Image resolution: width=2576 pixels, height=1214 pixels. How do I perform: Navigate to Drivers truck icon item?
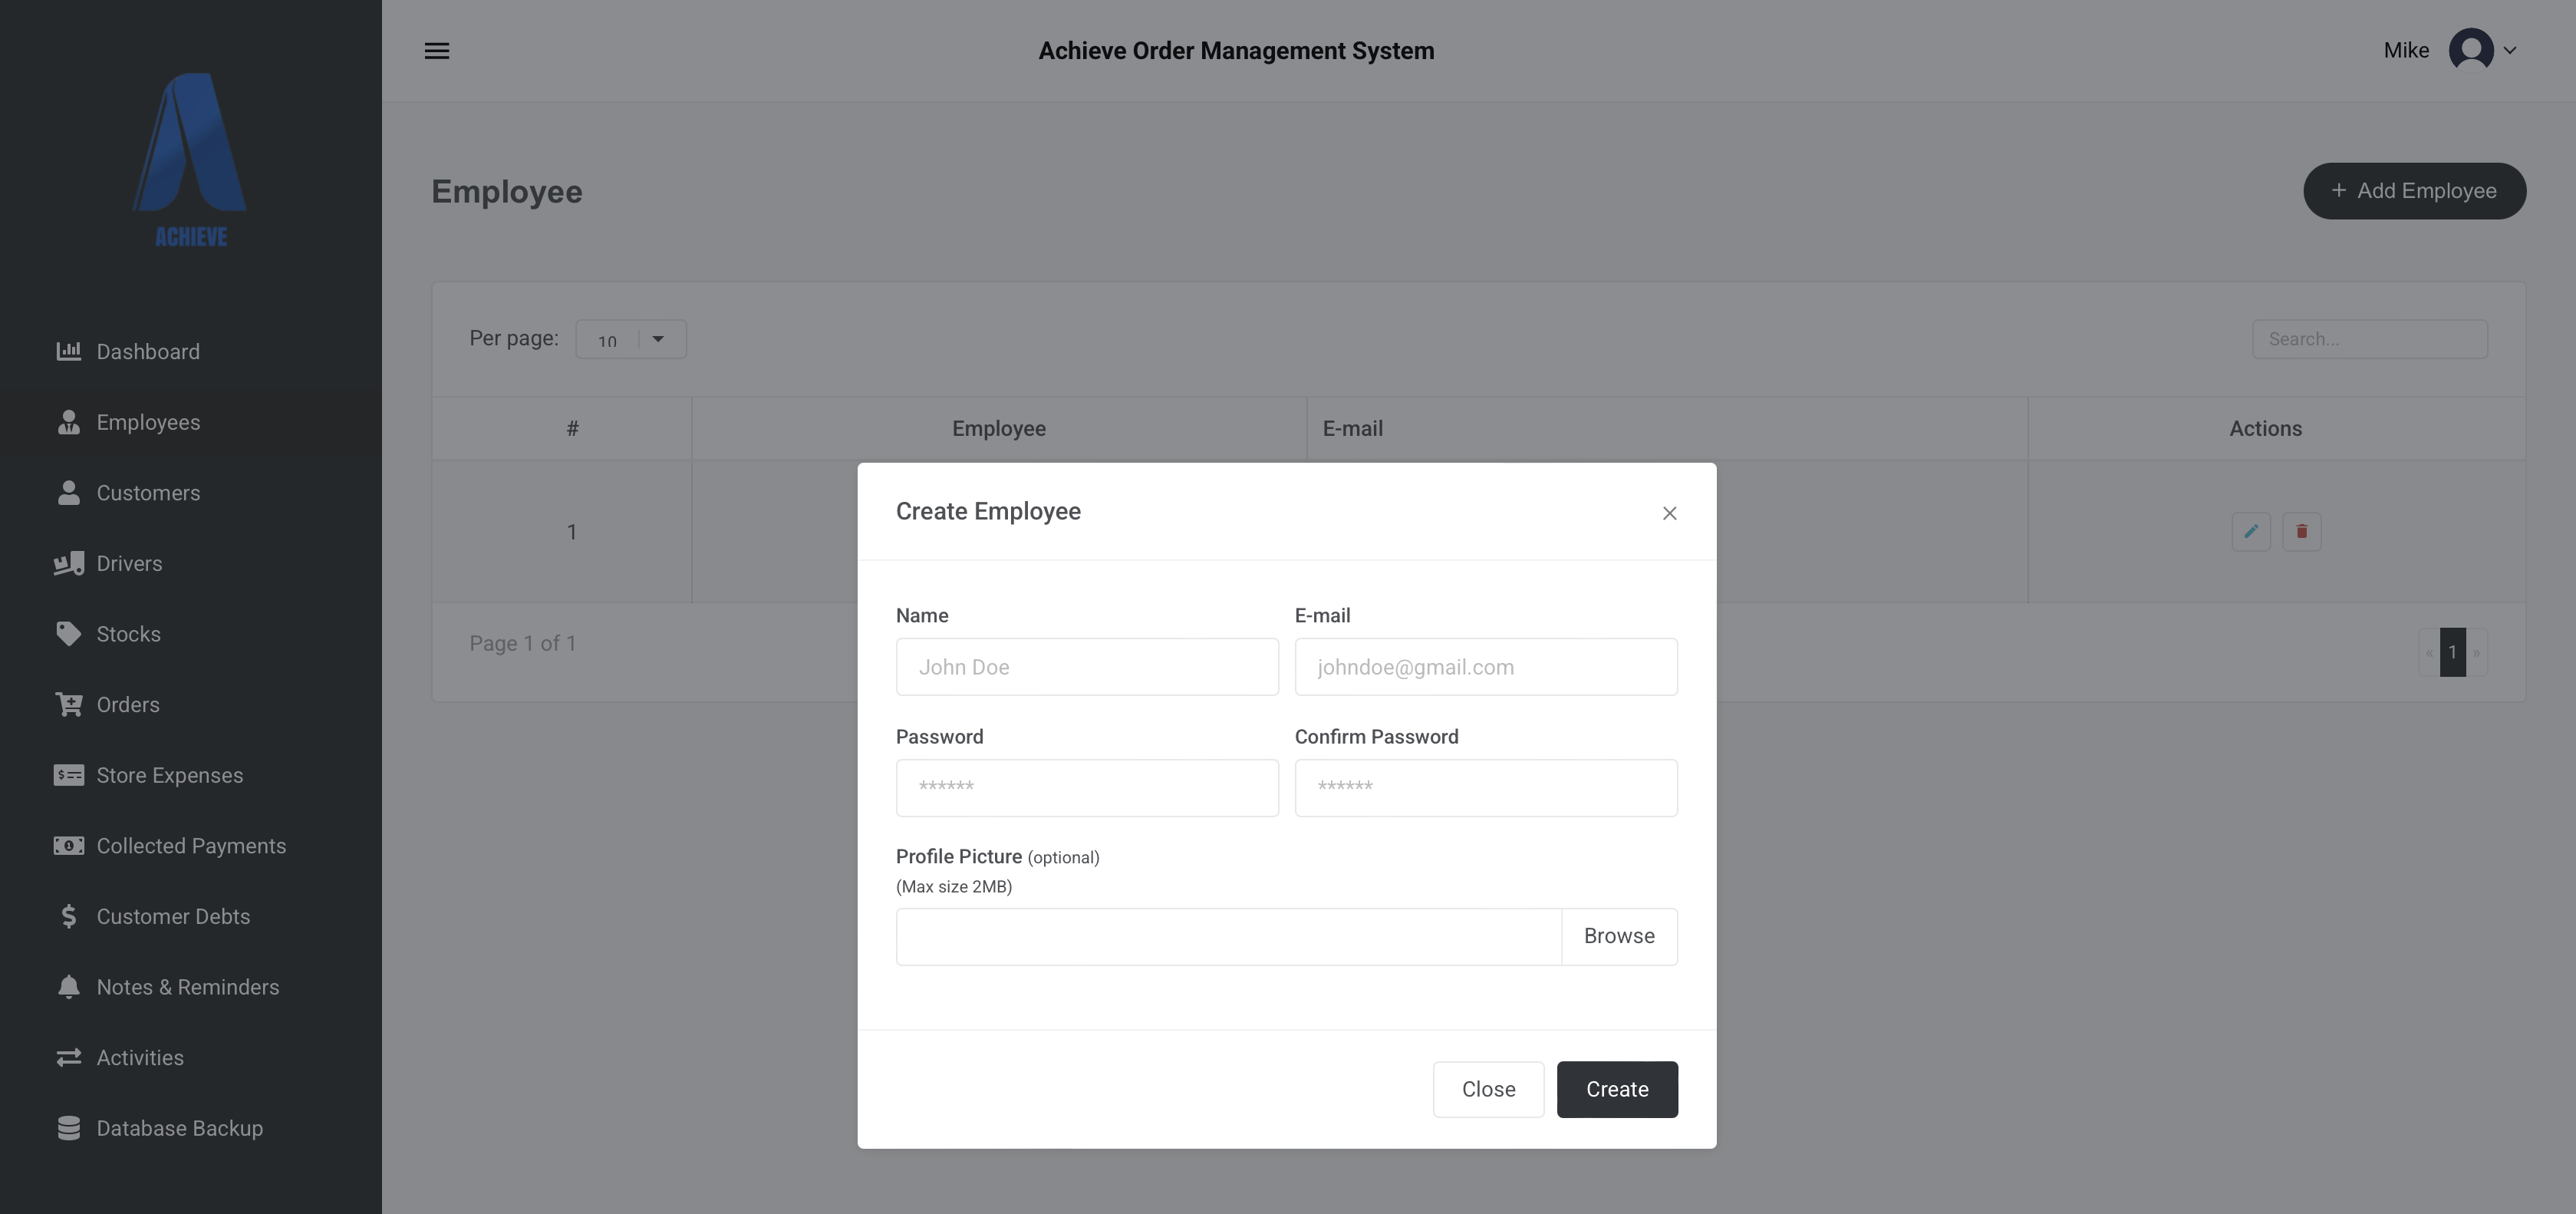pyautogui.click(x=129, y=564)
